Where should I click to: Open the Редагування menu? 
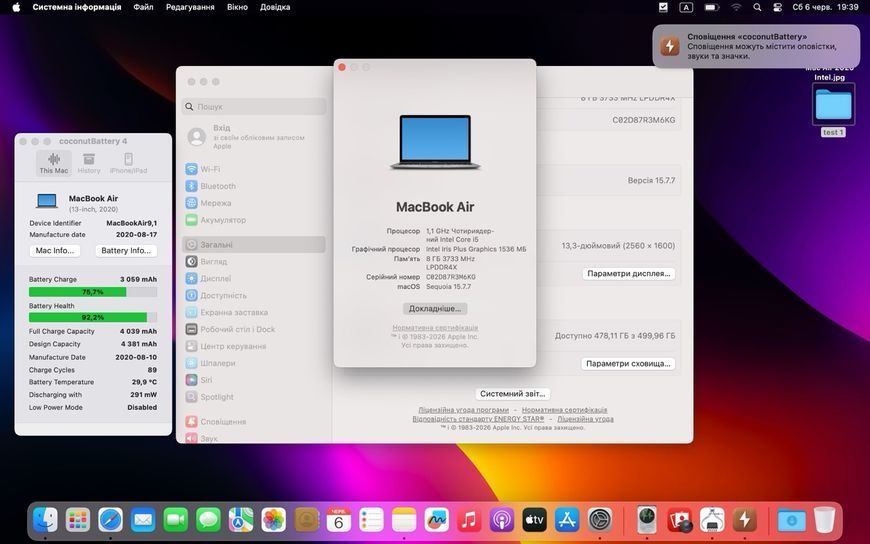(x=190, y=7)
